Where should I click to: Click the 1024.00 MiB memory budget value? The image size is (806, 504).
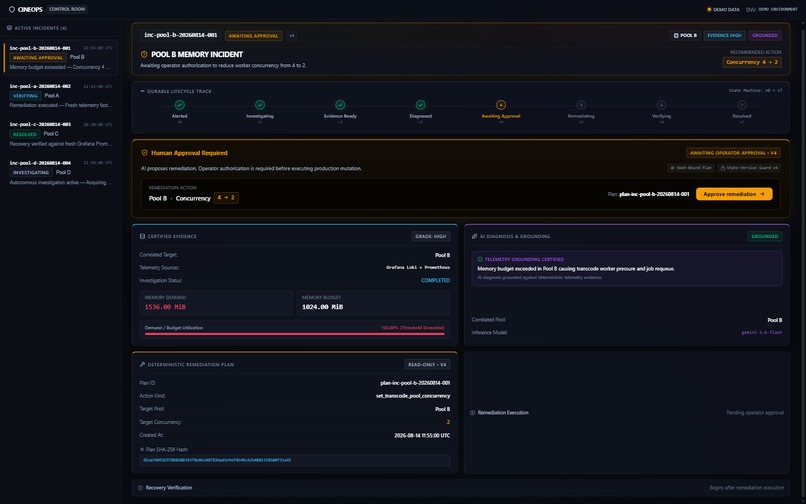coord(322,307)
